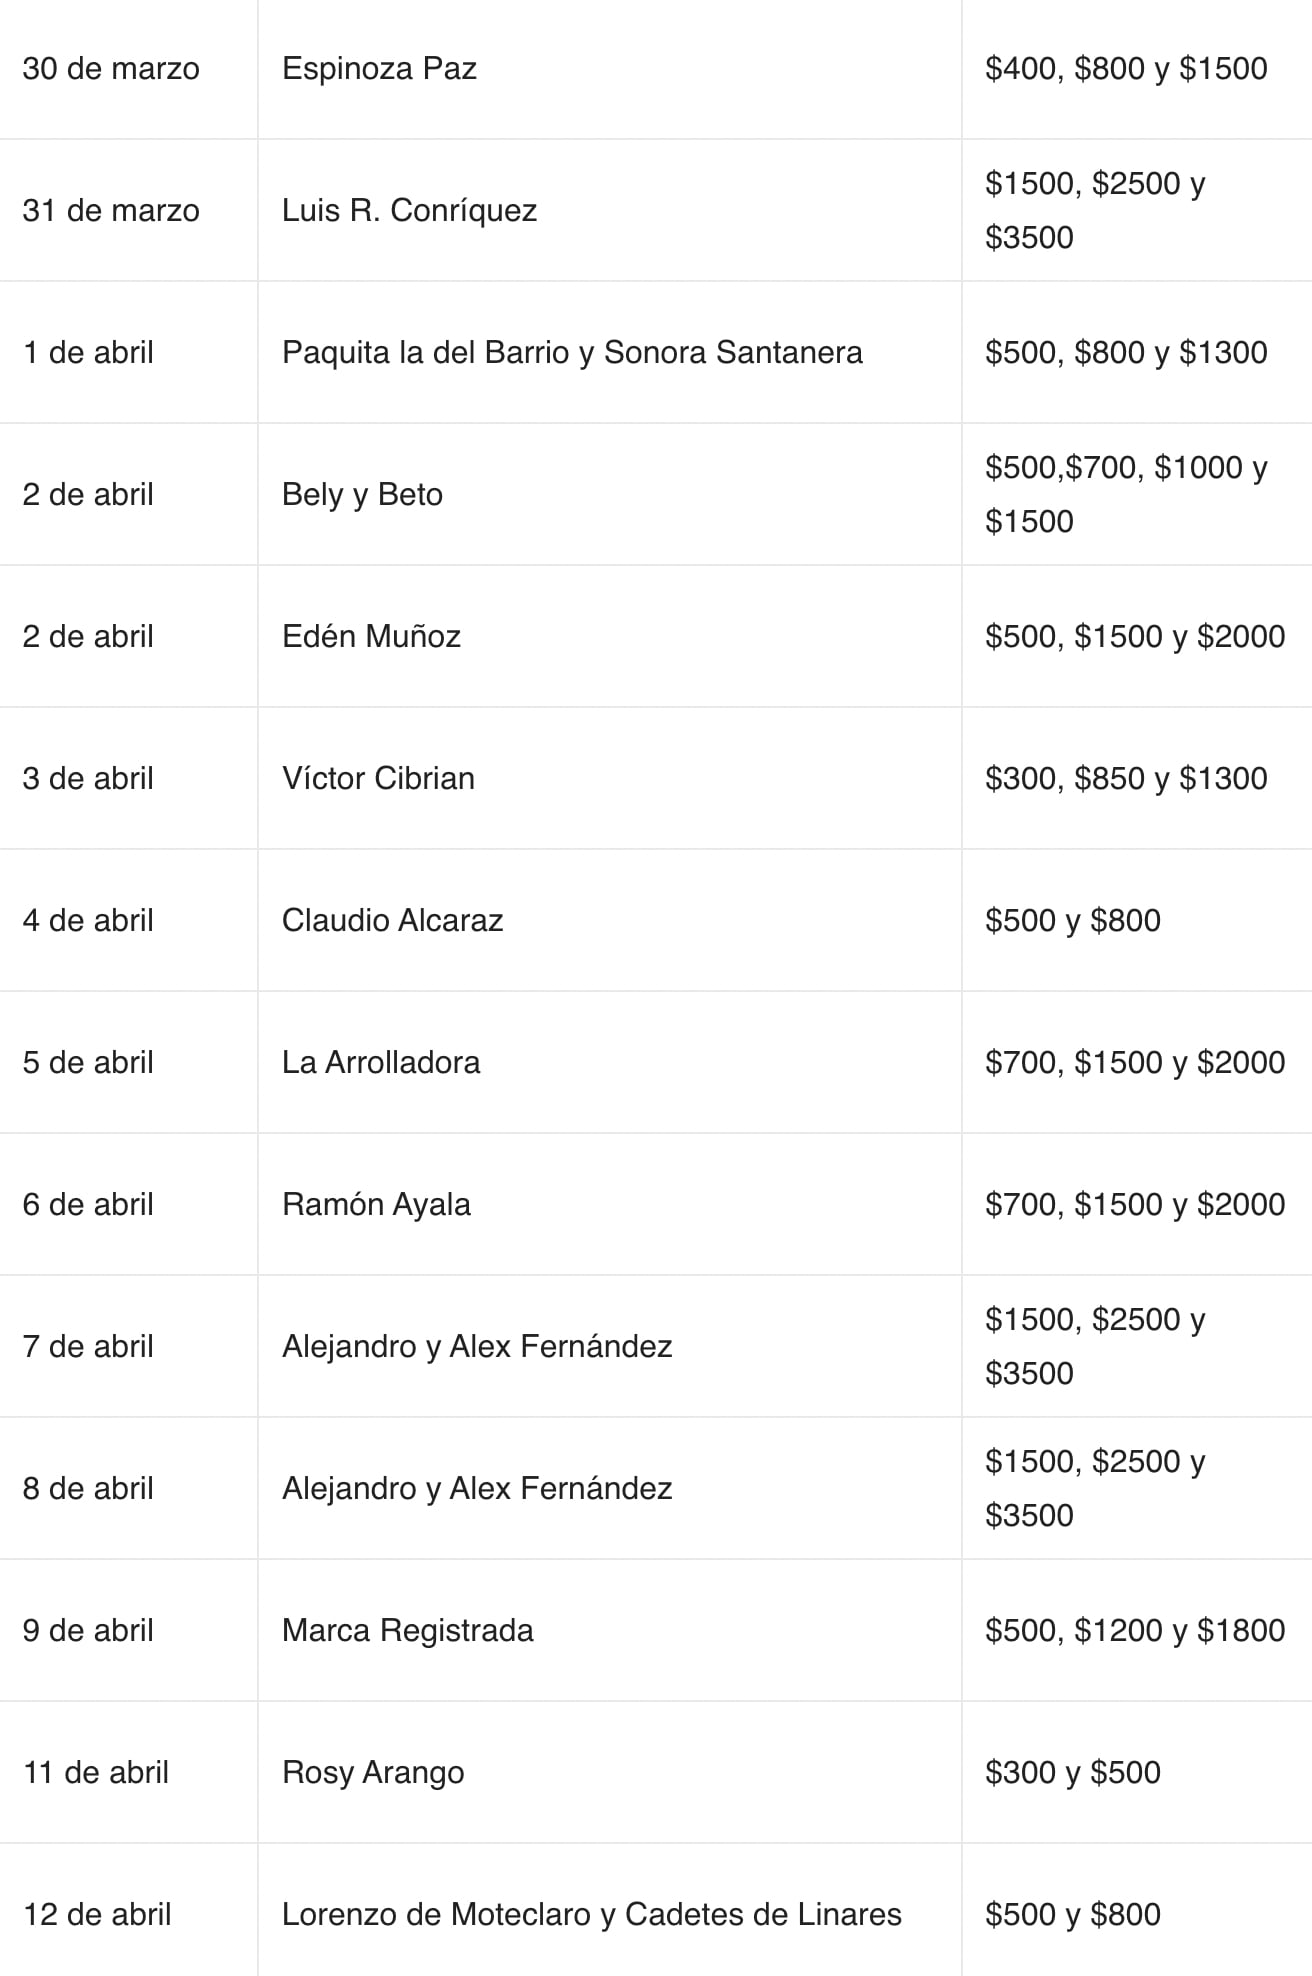Select the "Bely y Beto" table entry
1312x1976 pixels.
point(362,494)
